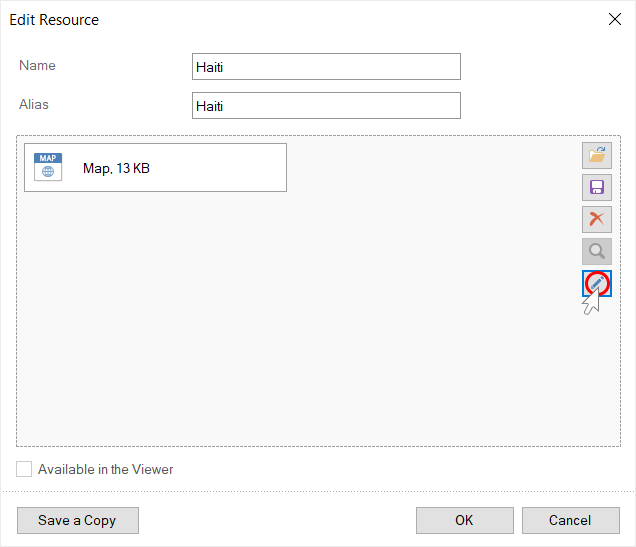Close the Edit Resource dialog with X
636x547 pixels.
614,19
